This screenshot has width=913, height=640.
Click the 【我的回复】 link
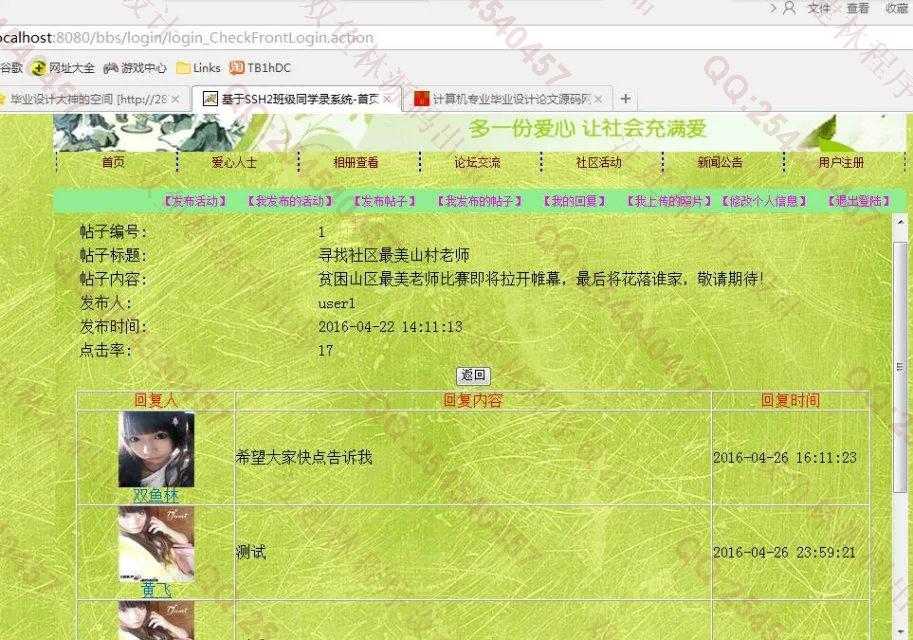tap(575, 201)
